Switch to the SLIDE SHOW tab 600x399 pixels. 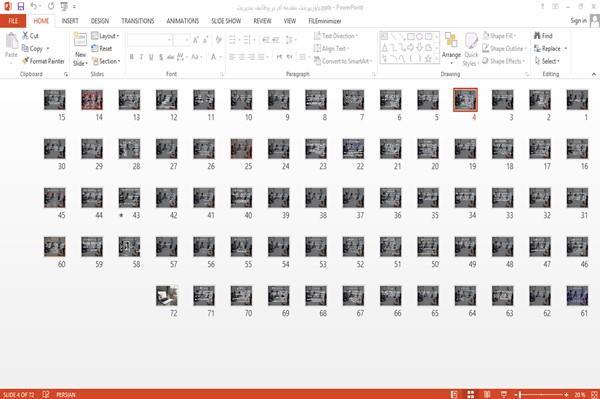[226, 21]
